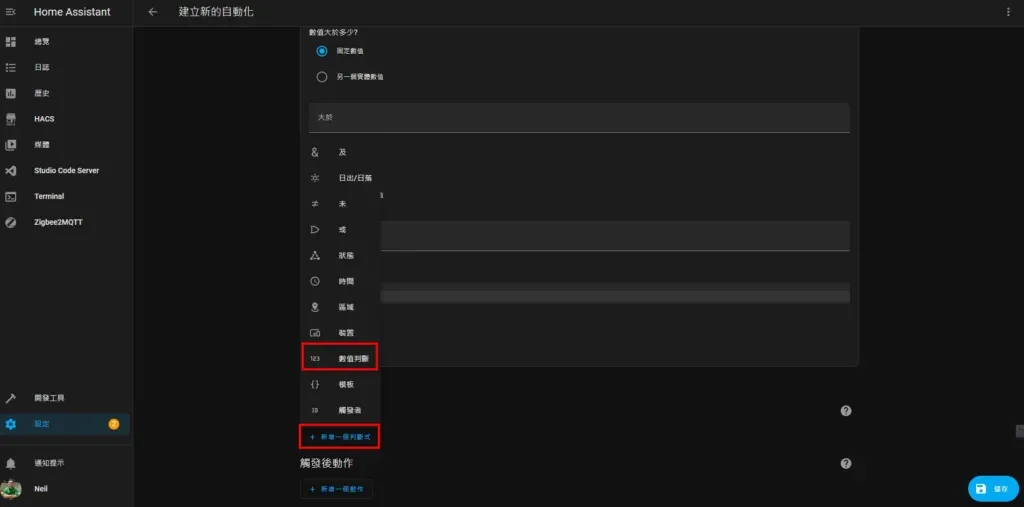The height and width of the screenshot is (507, 1024).
Task: Open HACS from the sidebar
Action: coord(44,119)
